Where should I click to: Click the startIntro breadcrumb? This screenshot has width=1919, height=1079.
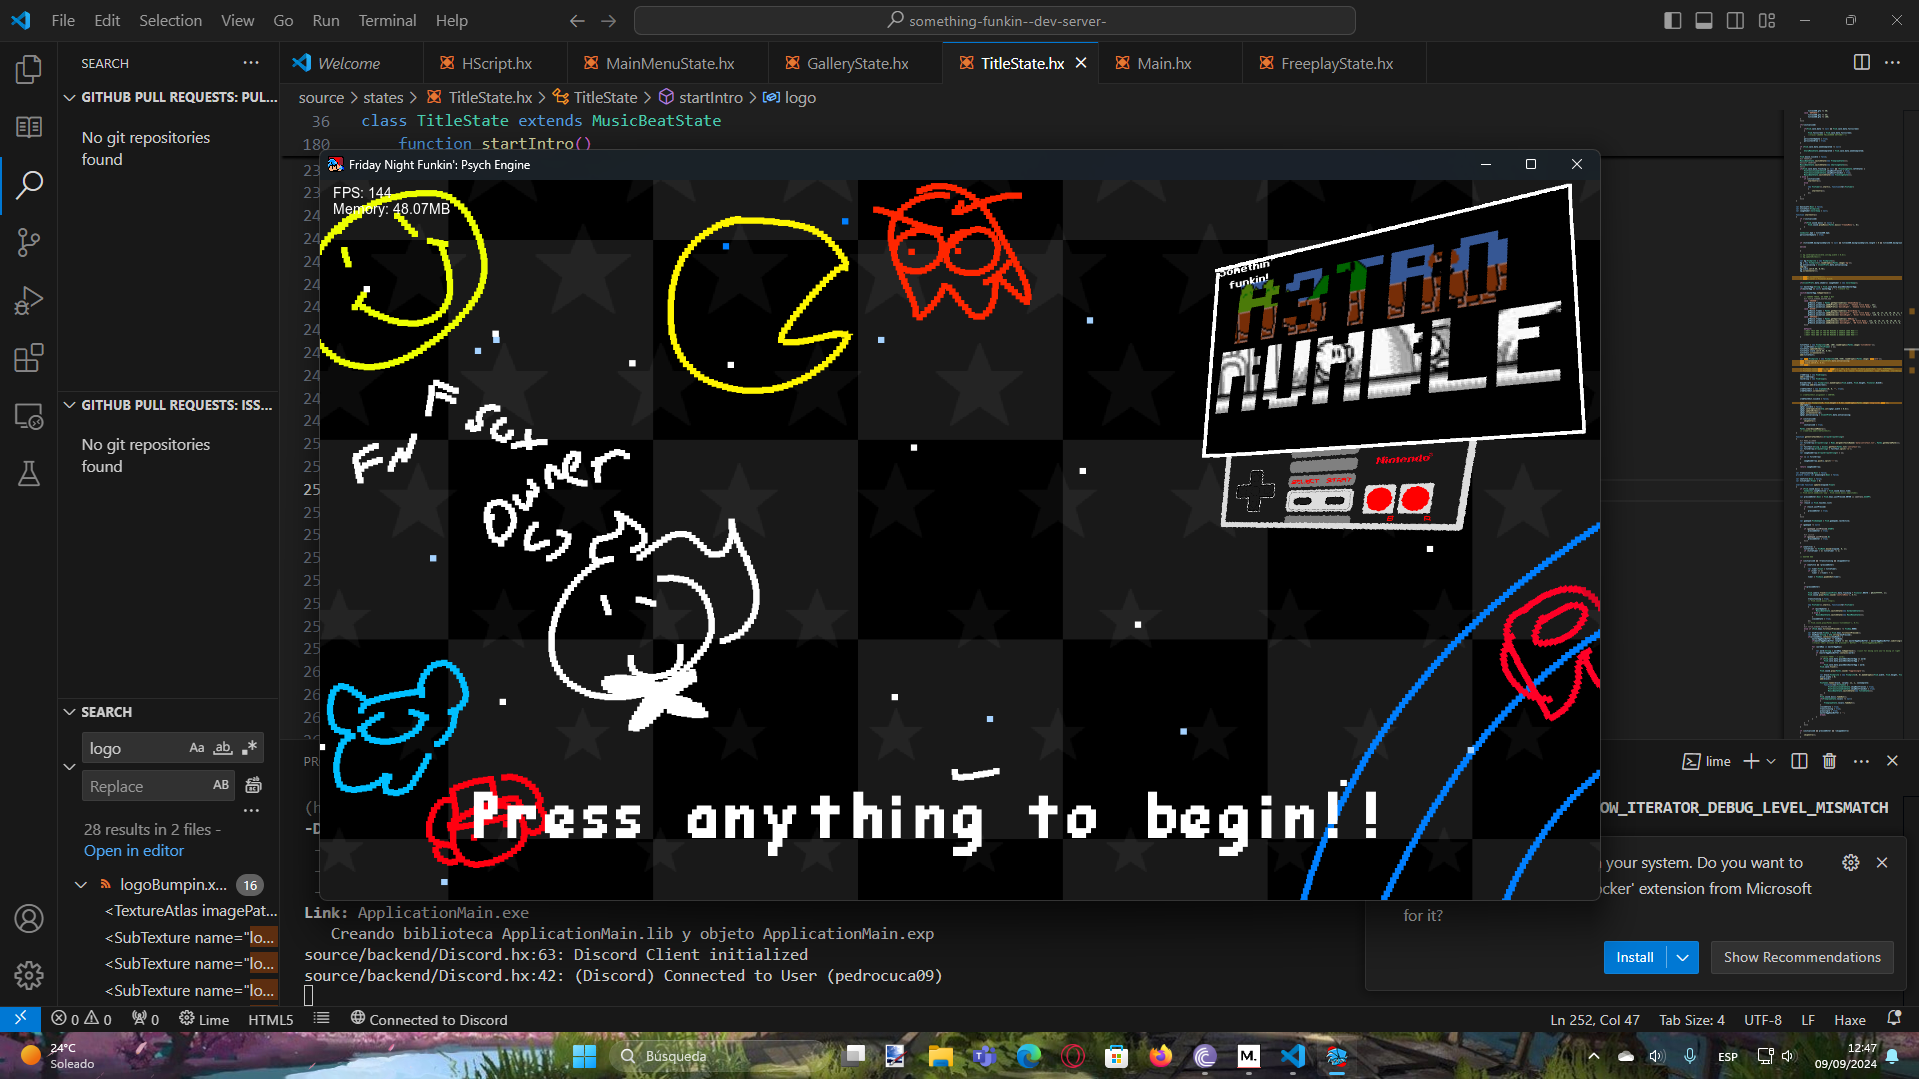pos(710,97)
